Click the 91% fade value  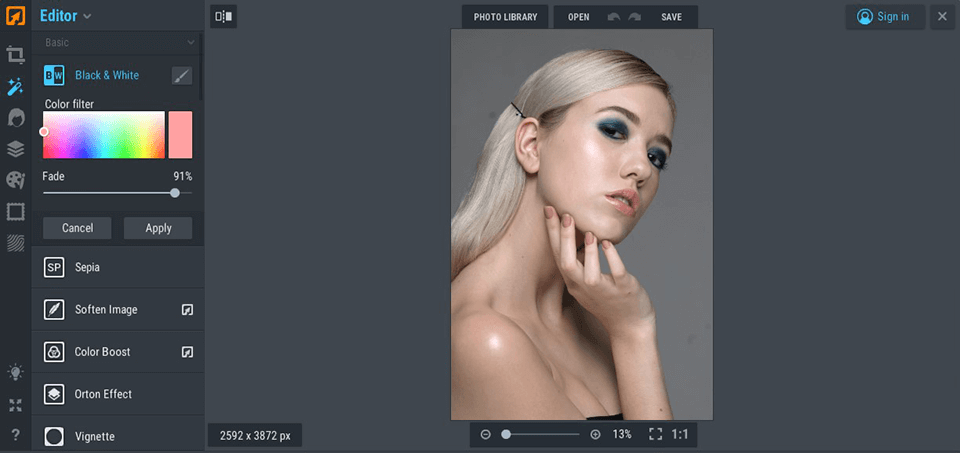[x=182, y=176]
